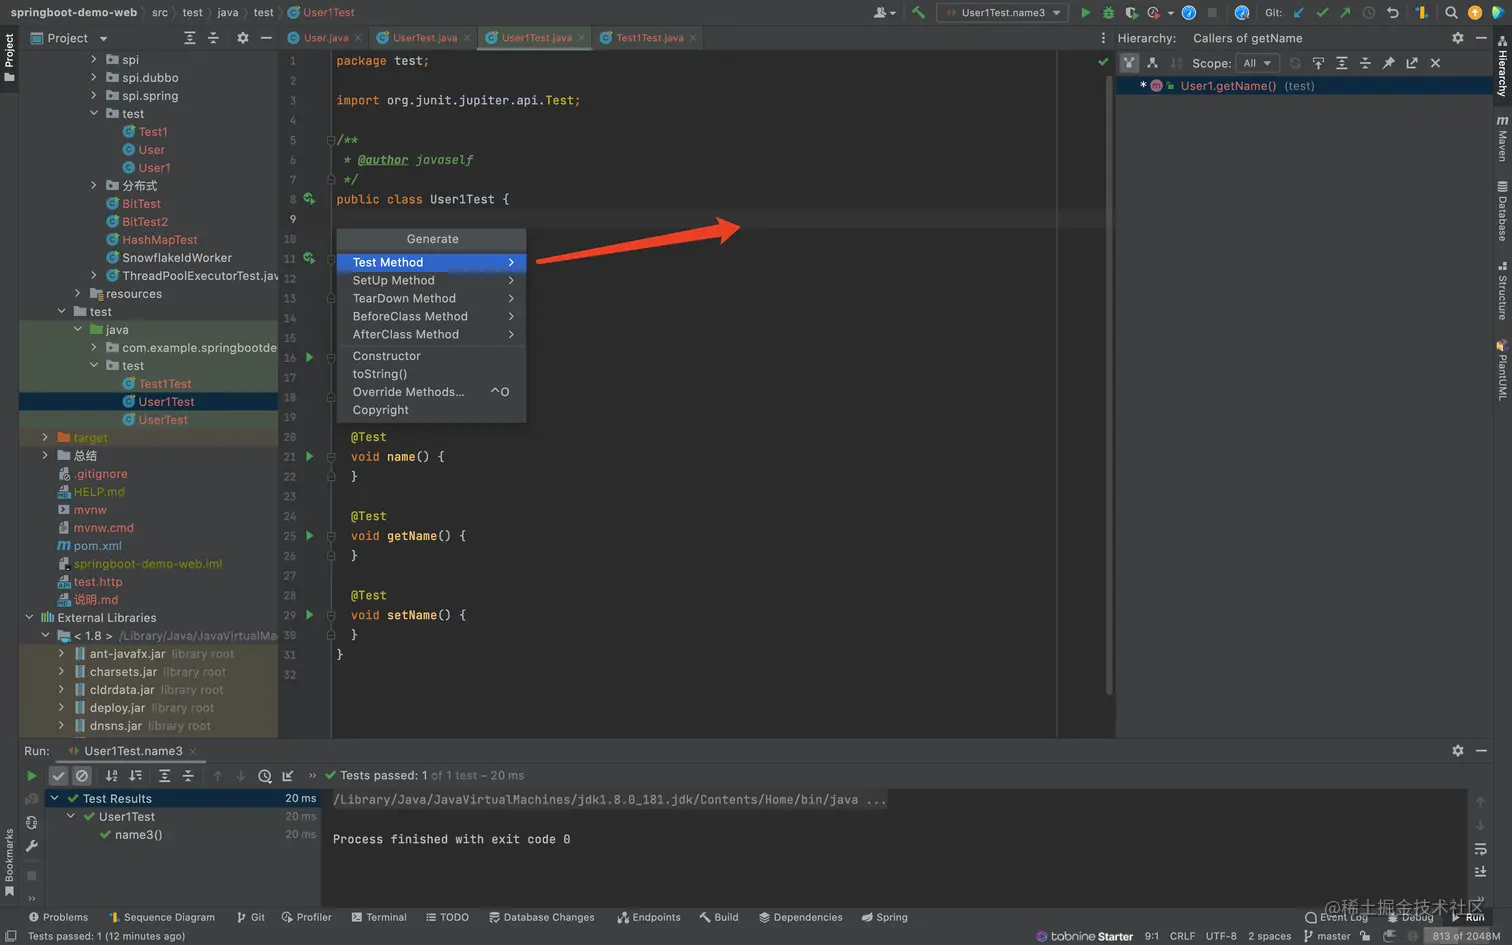
Task: Switch to Test1Test.java editor tab
Action: (650, 38)
